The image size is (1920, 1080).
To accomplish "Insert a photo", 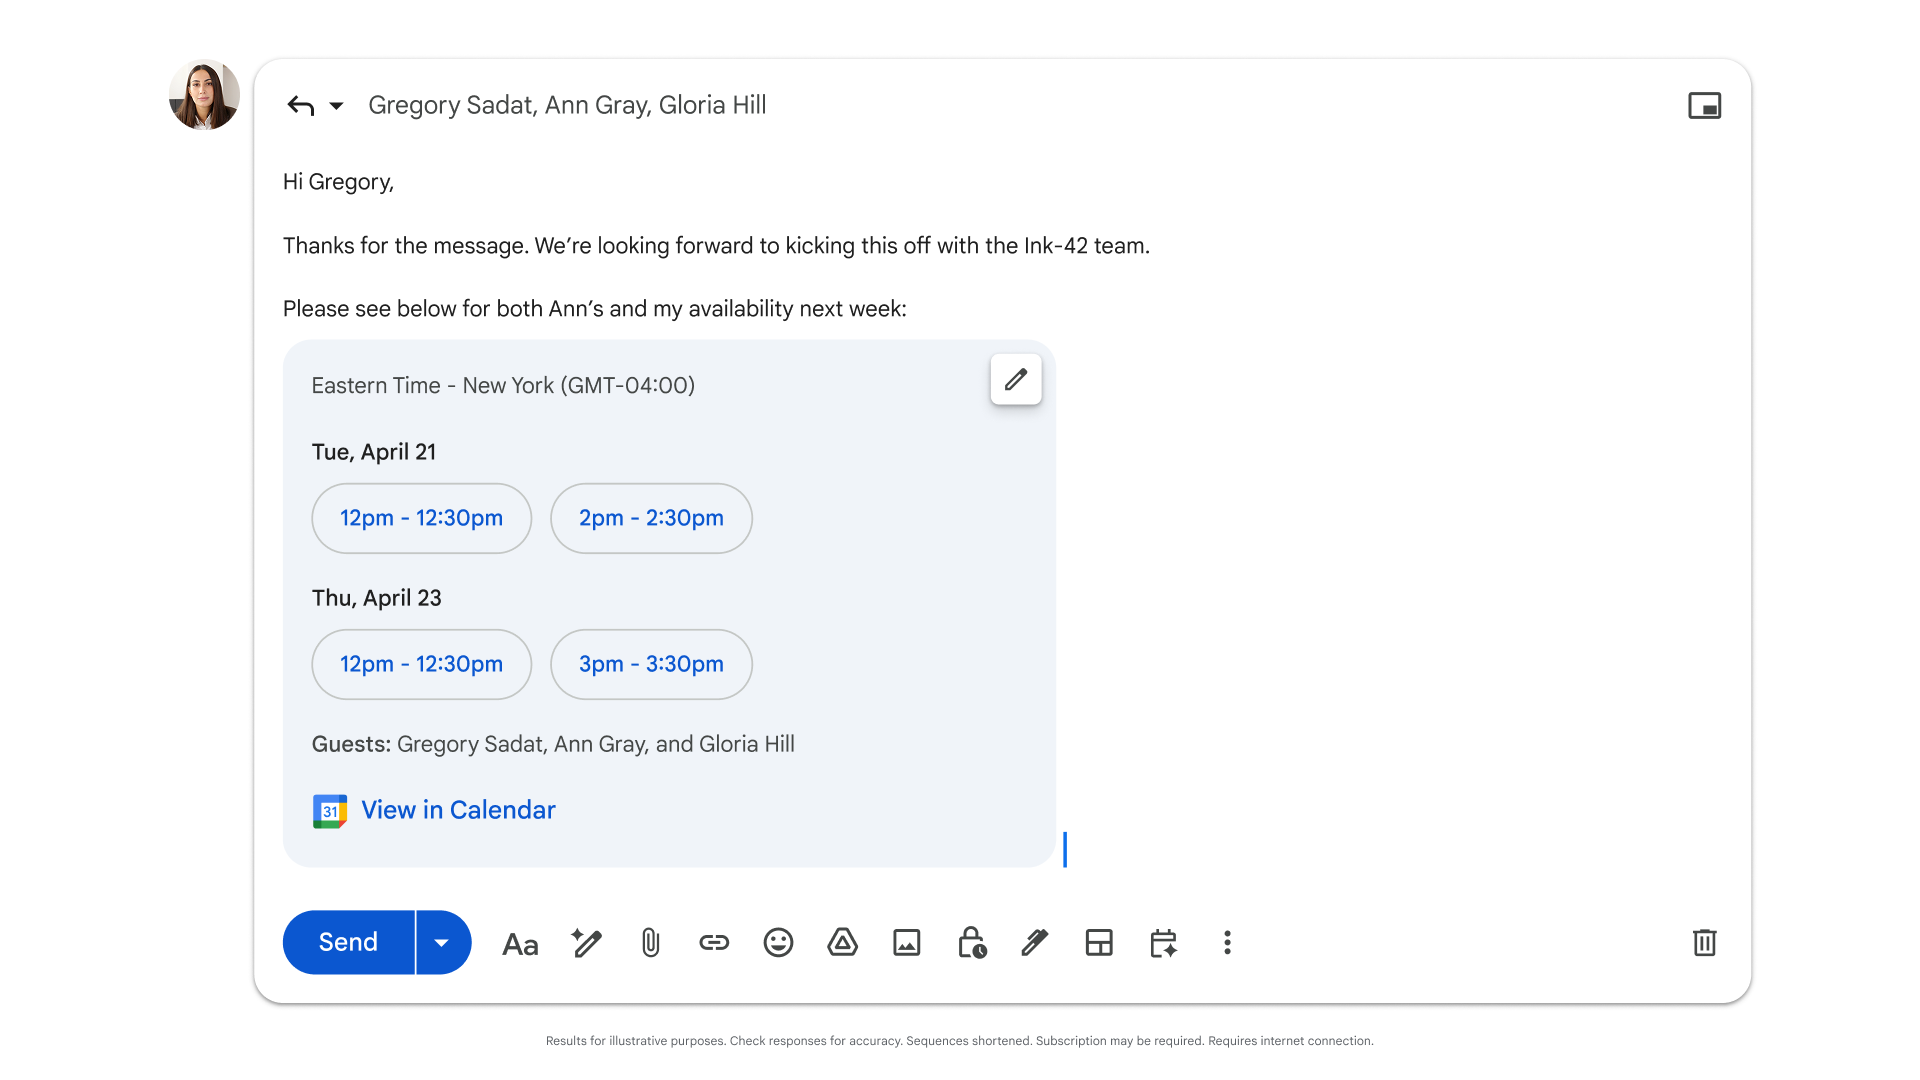I will [906, 942].
